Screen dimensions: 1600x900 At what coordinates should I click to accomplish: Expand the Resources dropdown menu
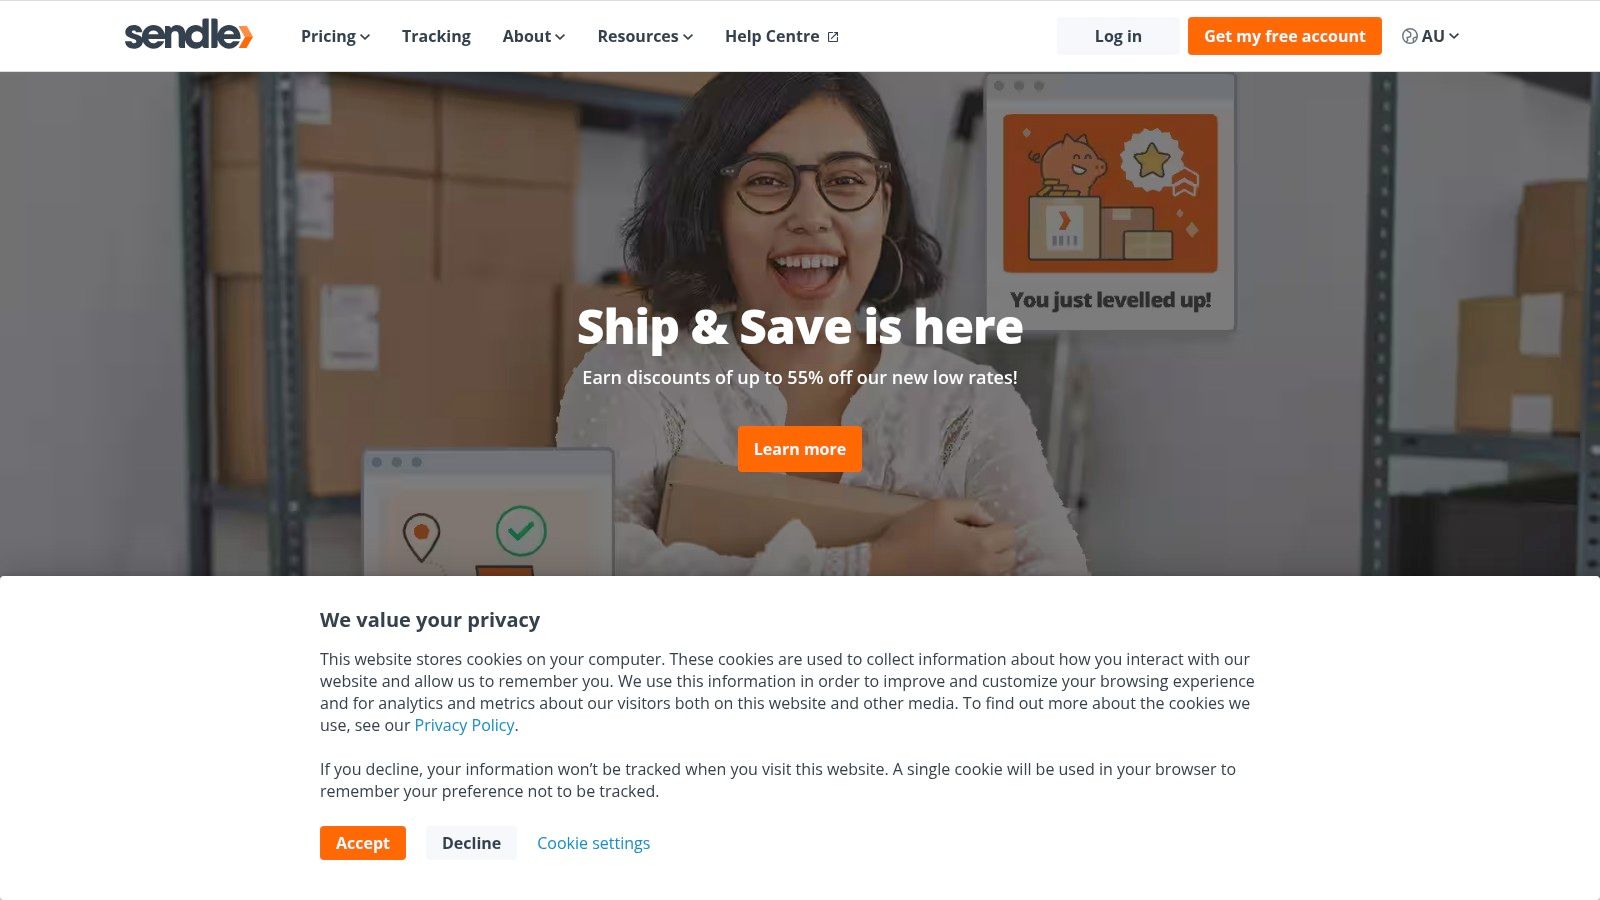tap(645, 36)
